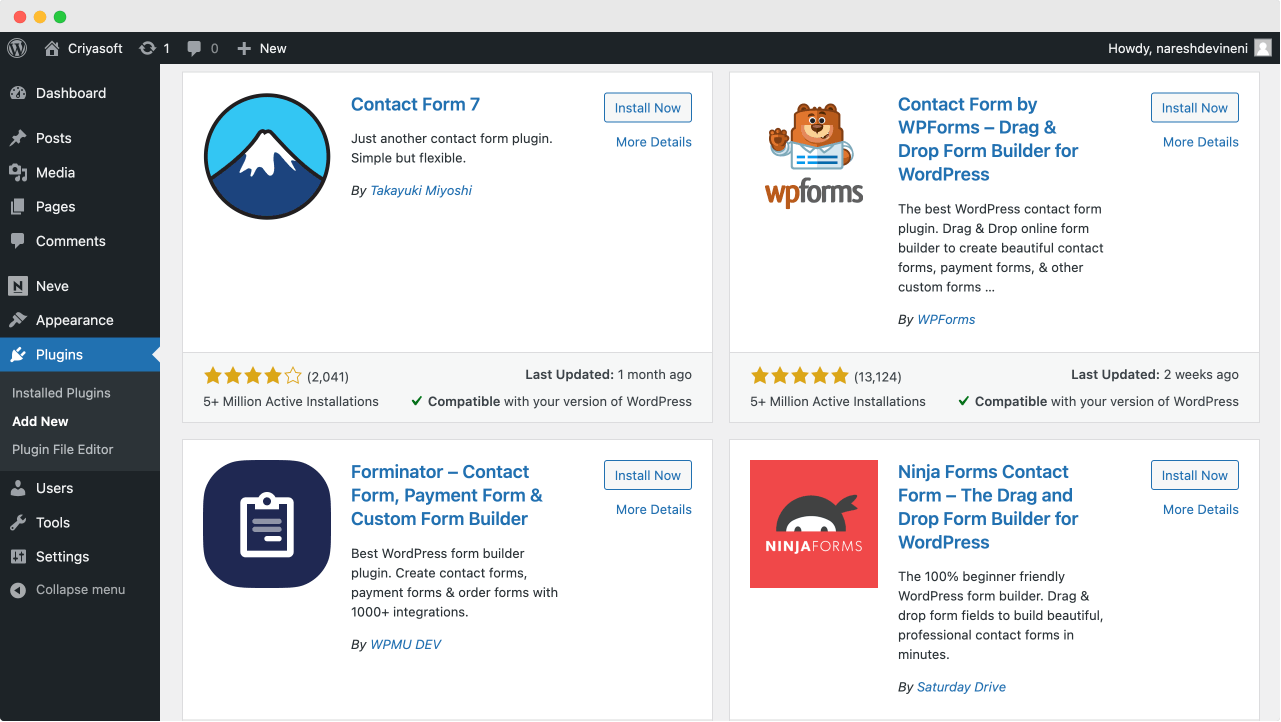Click the Criyasoft site name

[95, 48]
